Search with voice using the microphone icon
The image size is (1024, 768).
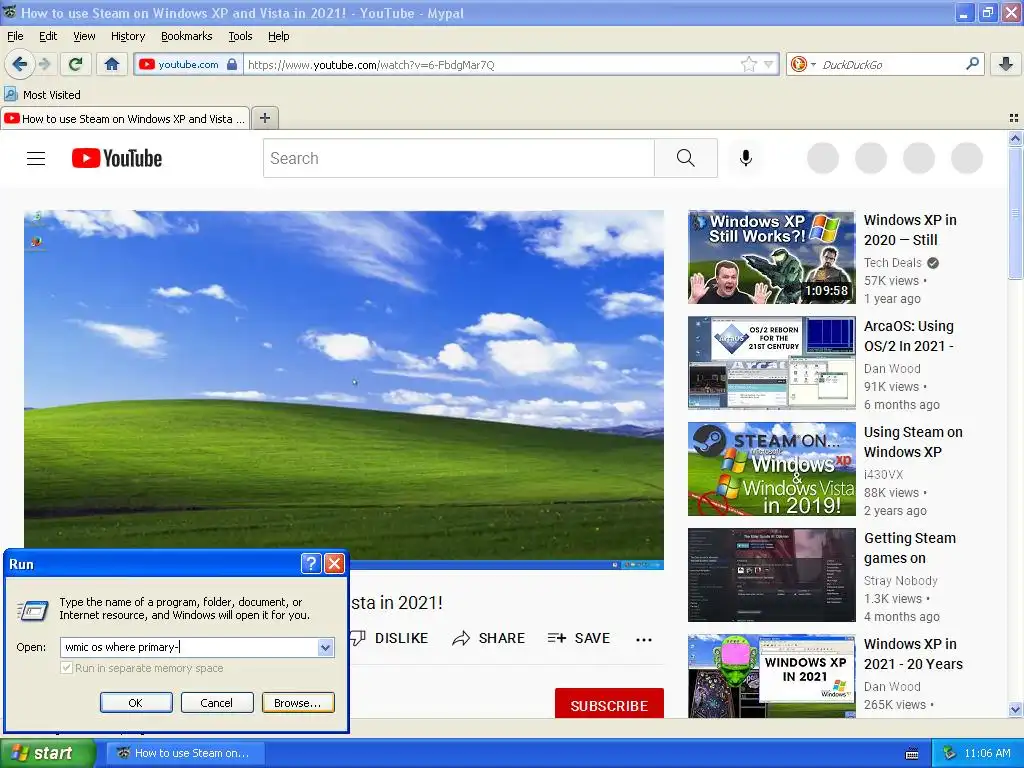(746, 158)
